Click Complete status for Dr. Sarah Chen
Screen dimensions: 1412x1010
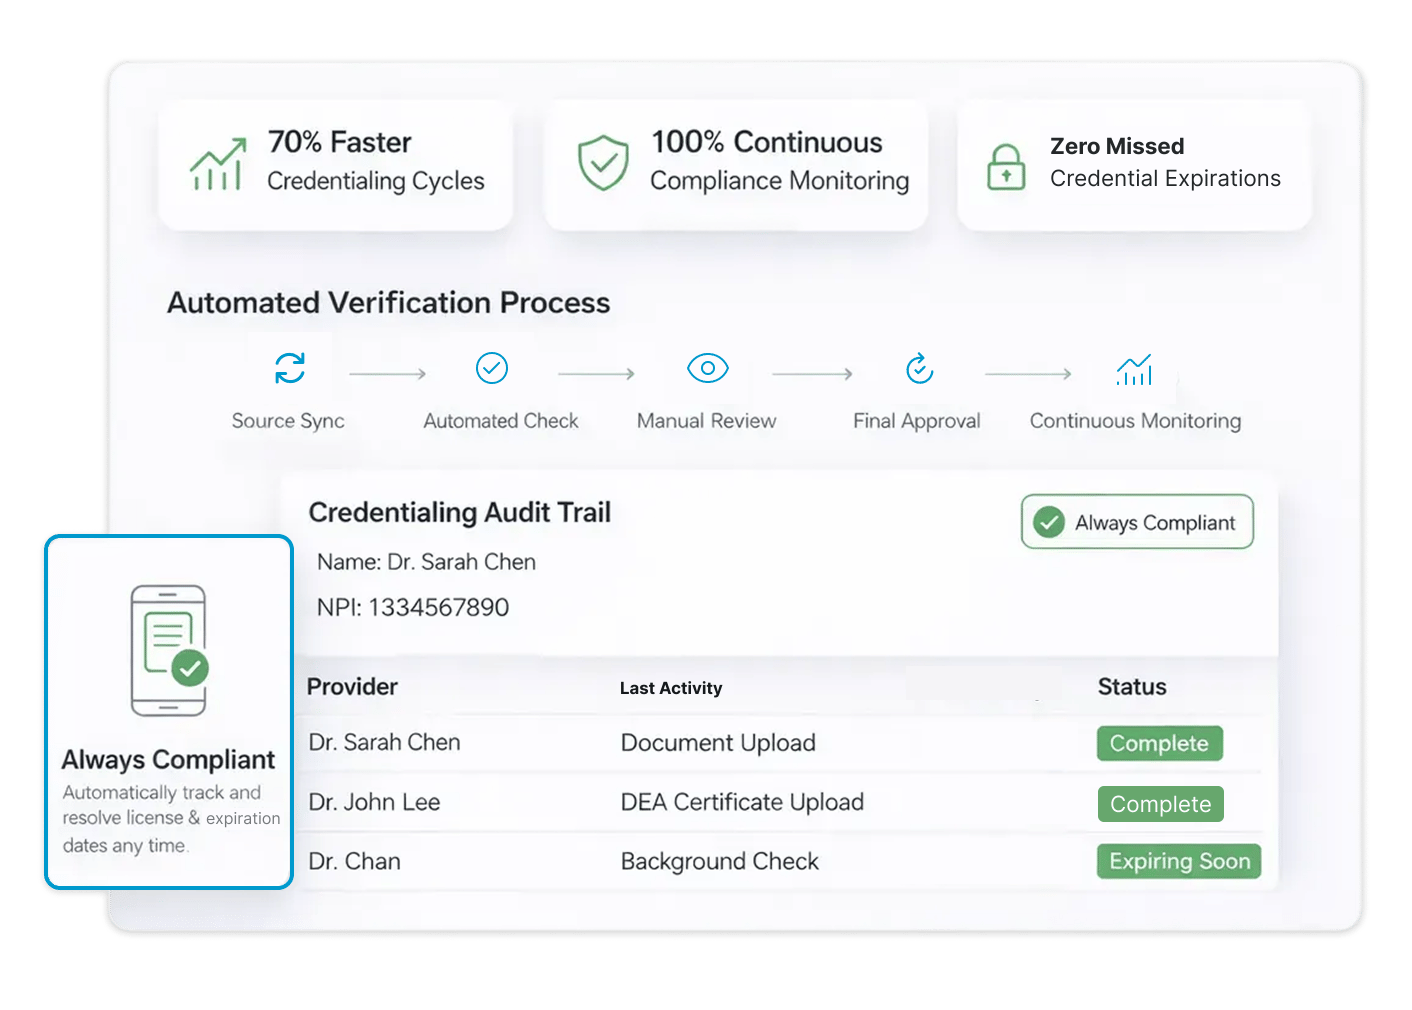[1159, 743]
